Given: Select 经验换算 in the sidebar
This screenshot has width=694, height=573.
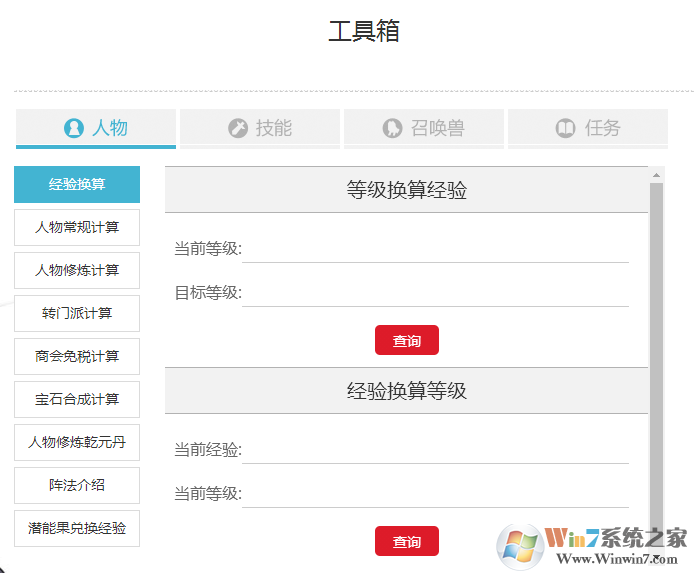Looking at the screenshot, I should [x=77, y=184].
